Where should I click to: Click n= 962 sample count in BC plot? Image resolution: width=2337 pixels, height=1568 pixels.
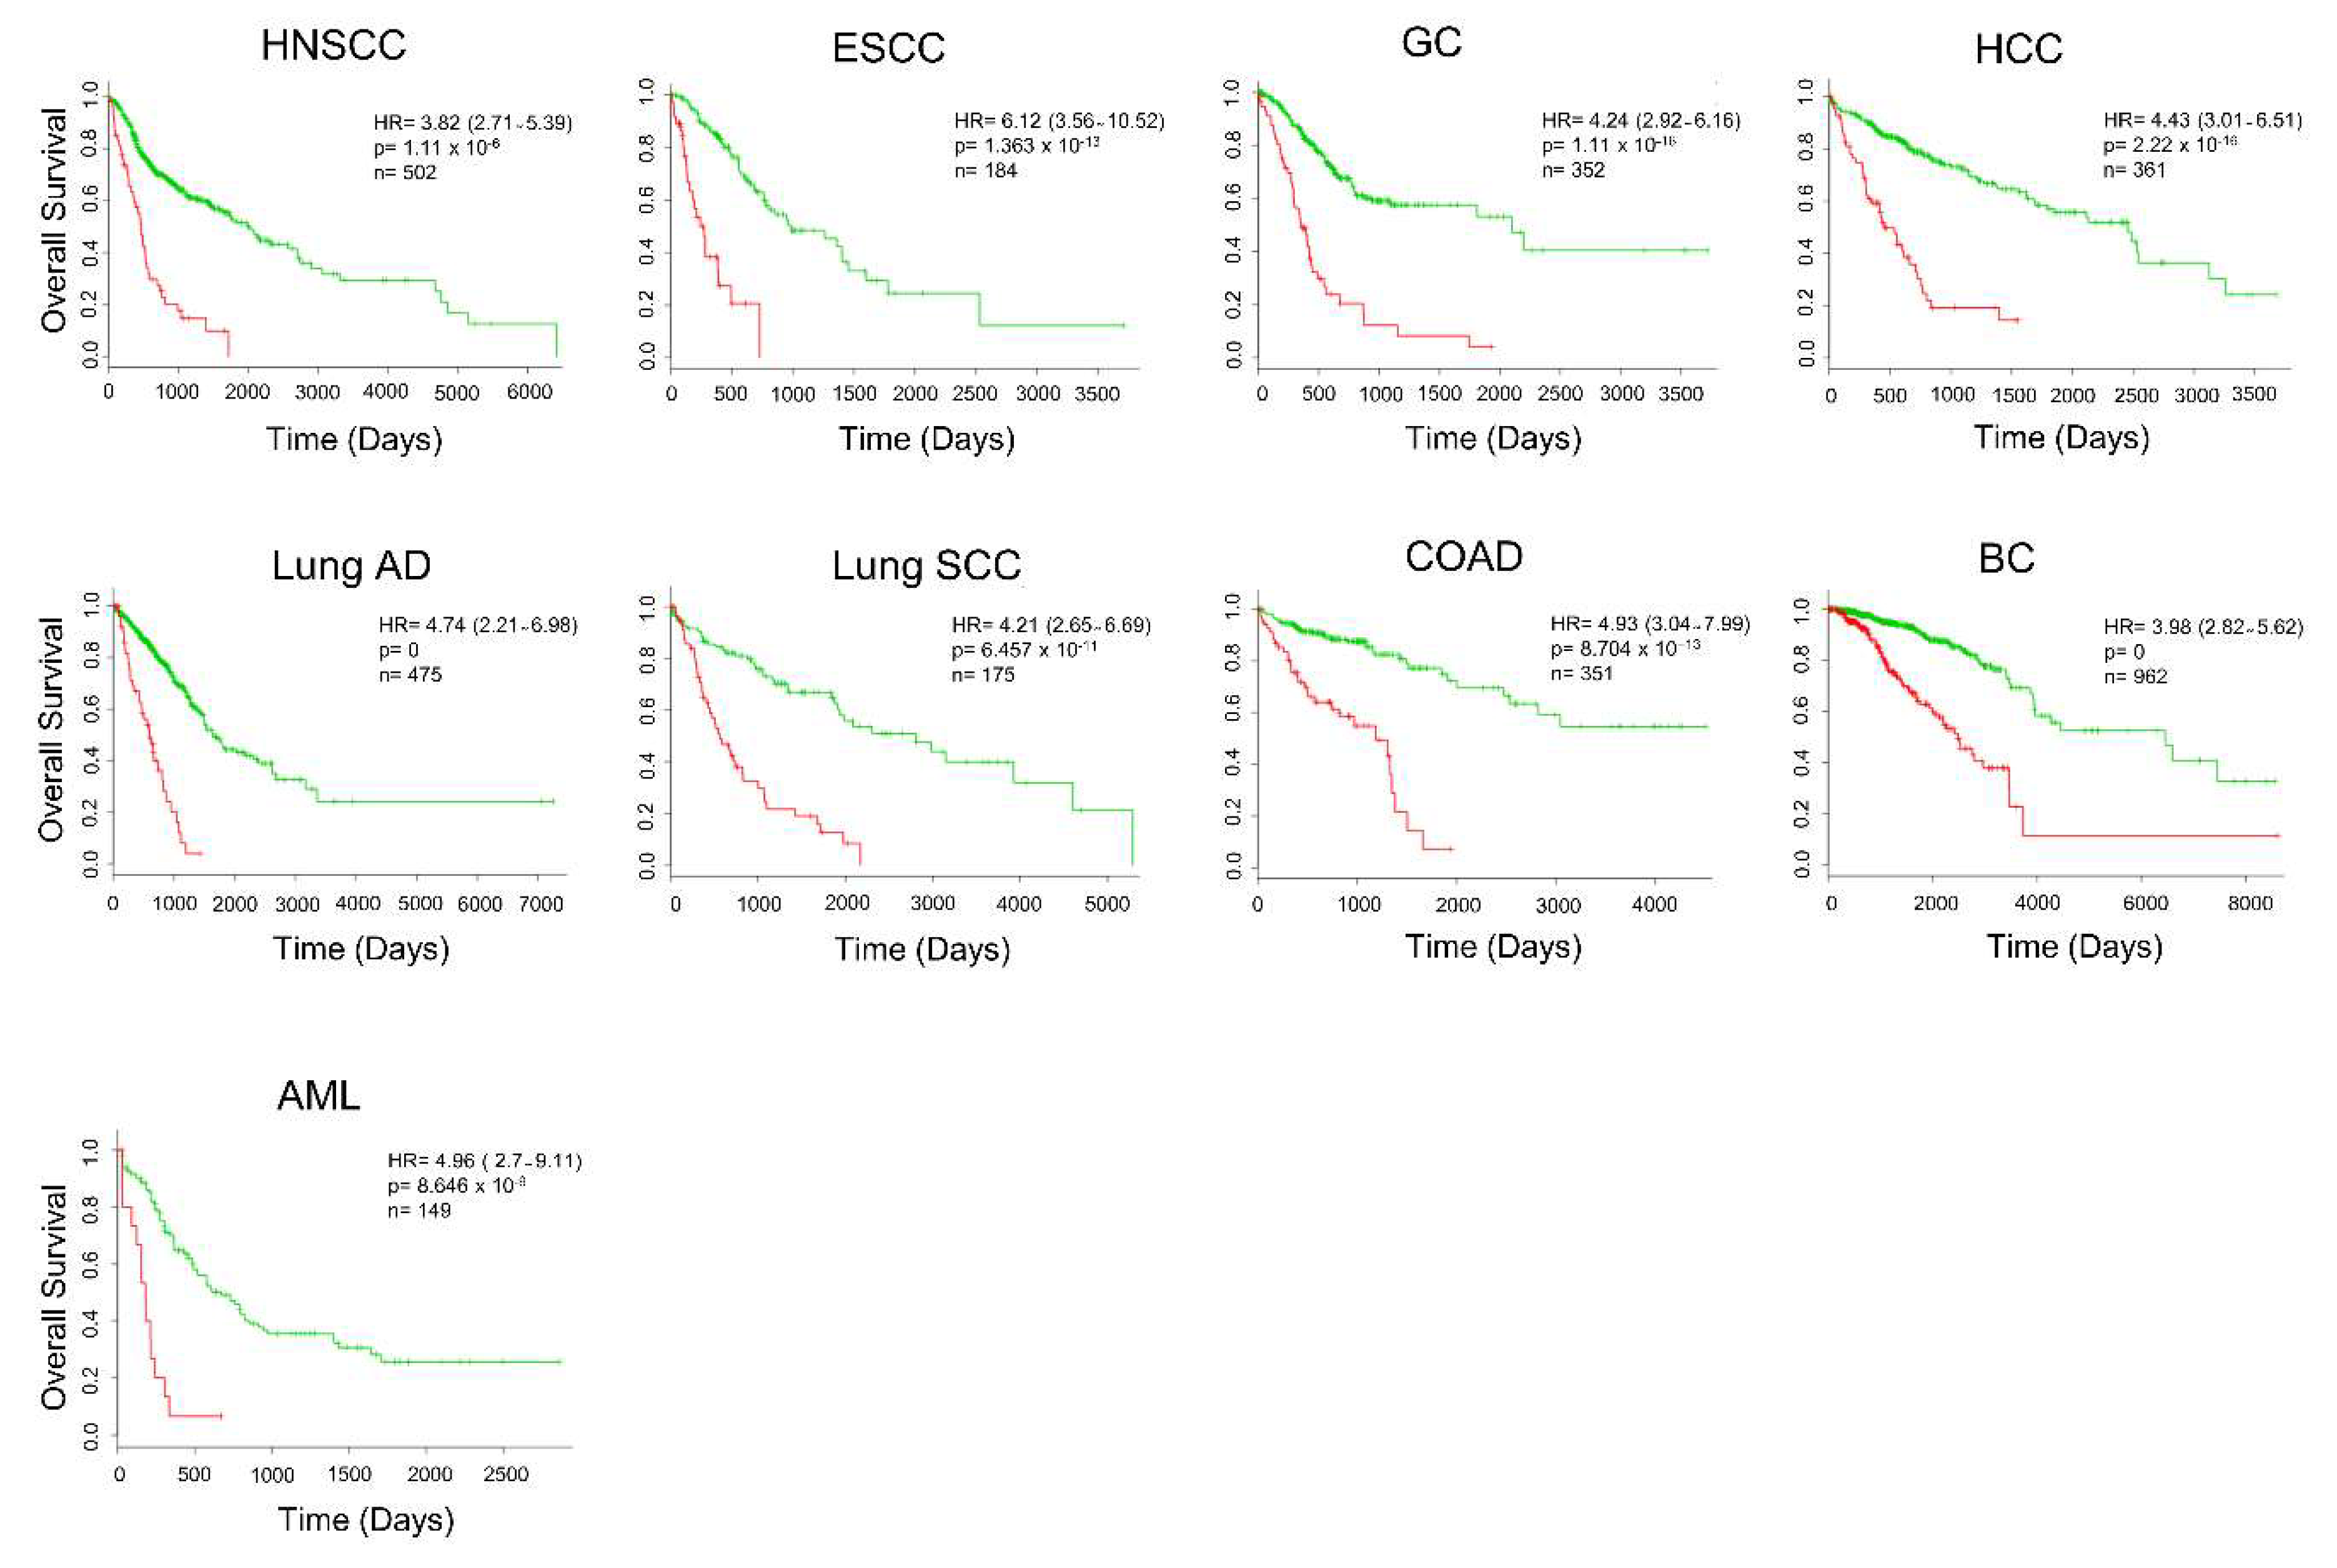(2135, 676)
